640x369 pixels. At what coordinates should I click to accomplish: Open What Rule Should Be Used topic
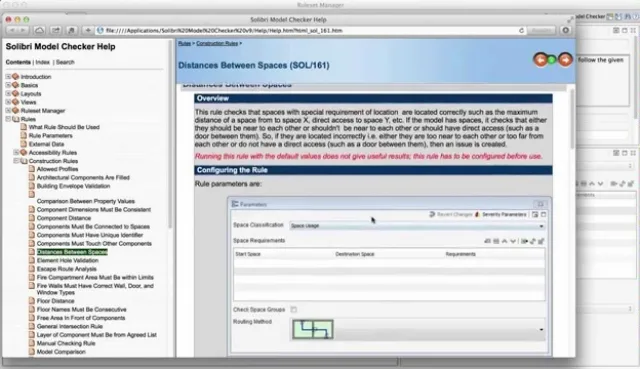coord(64,127)
